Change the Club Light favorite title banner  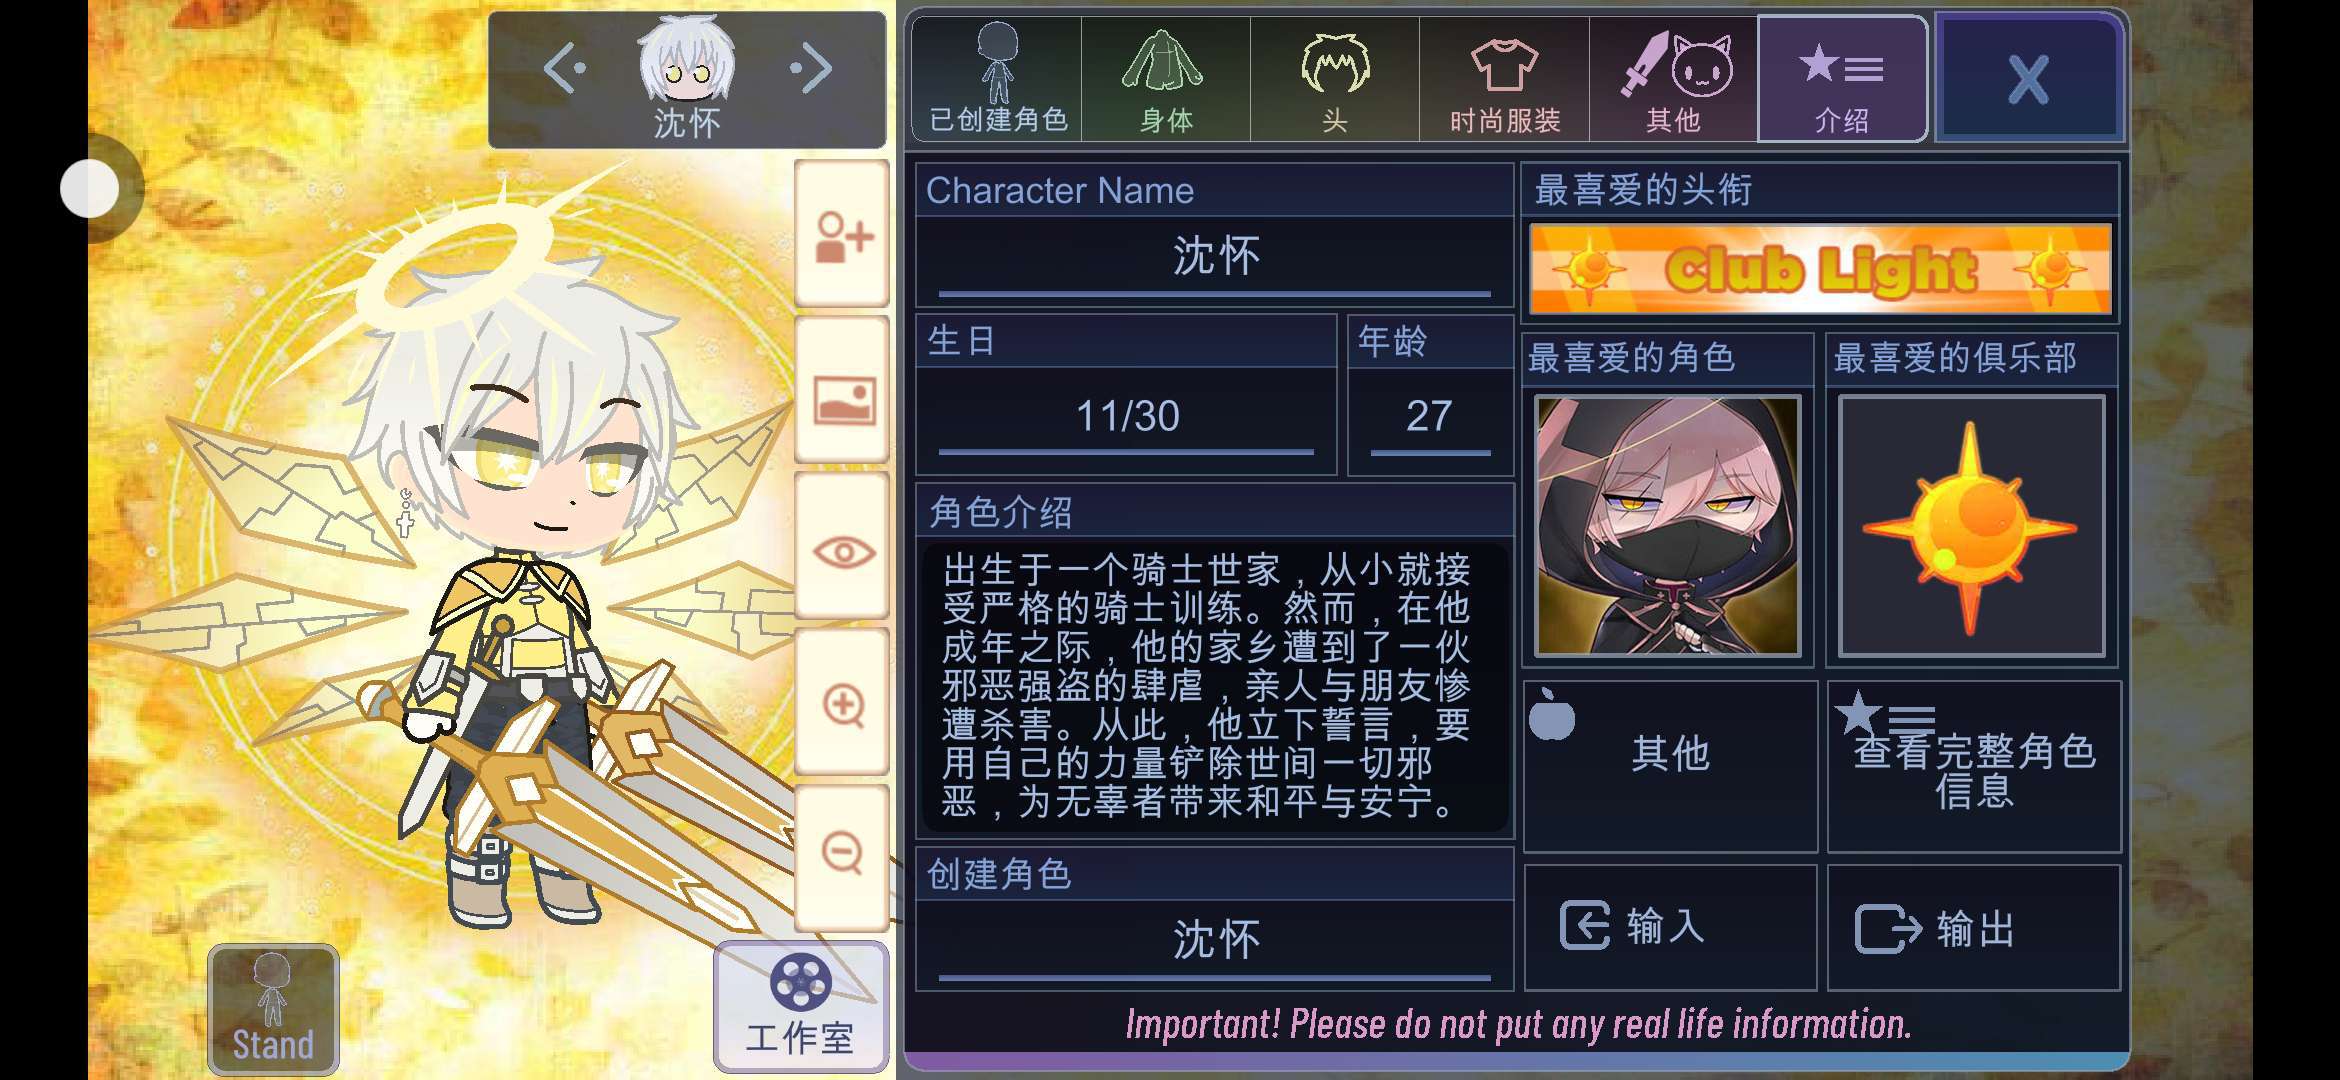coord(1820,269)
